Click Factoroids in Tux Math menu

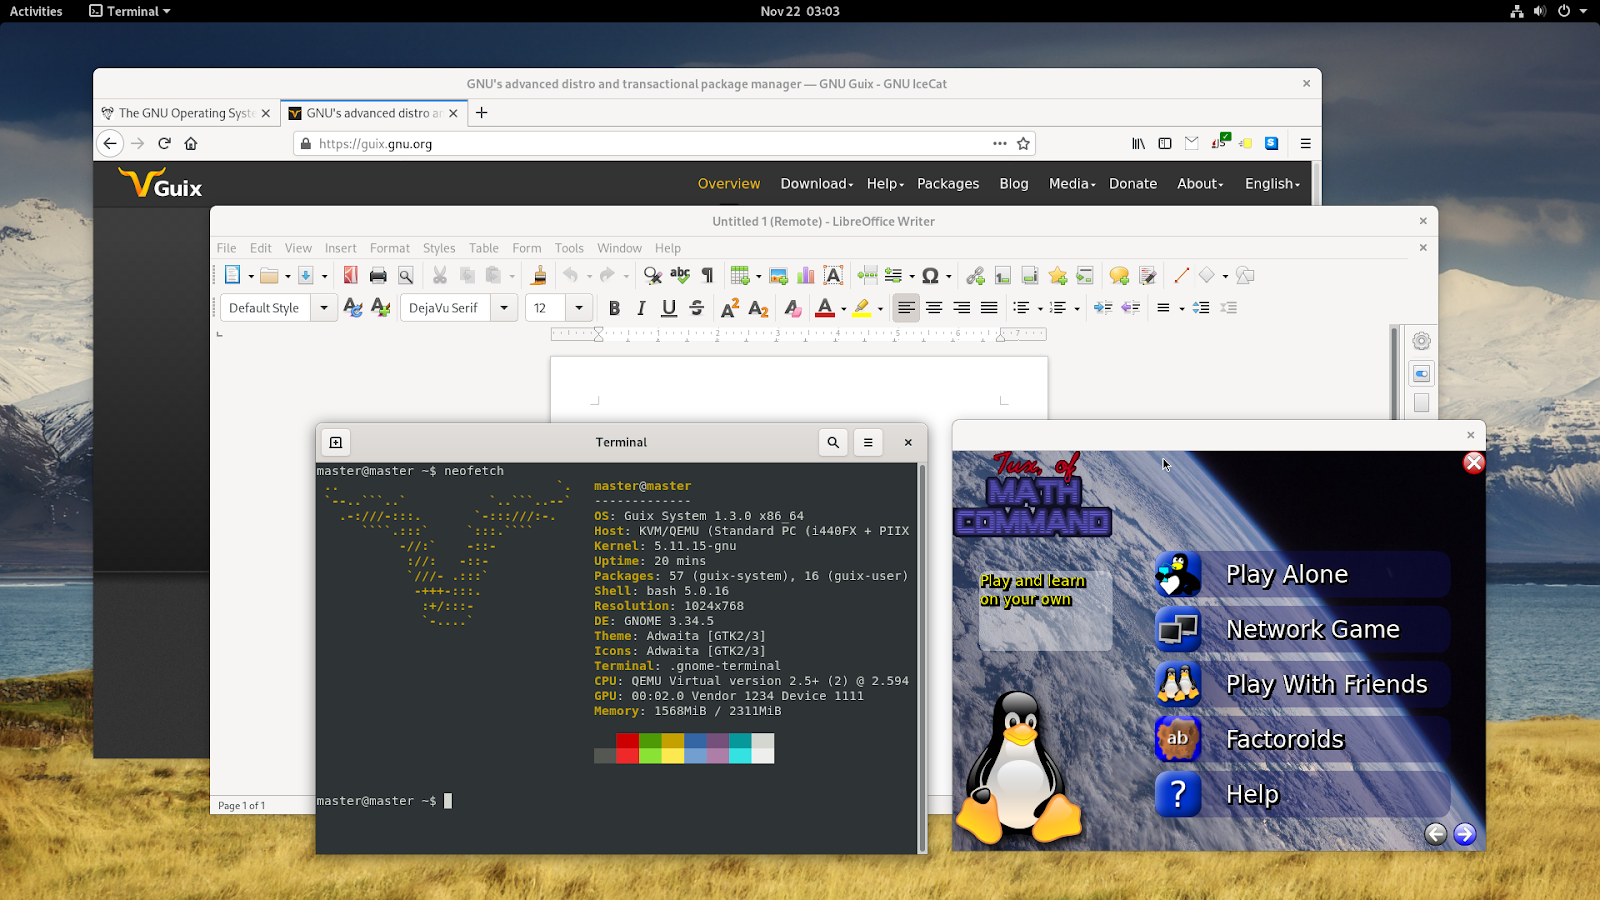click(1302, 740)
